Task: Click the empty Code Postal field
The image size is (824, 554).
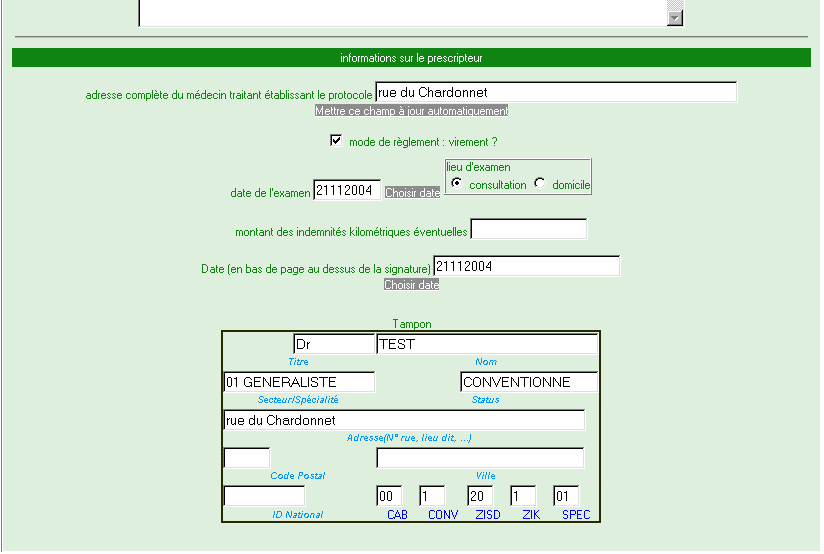Action: point(247,458)
